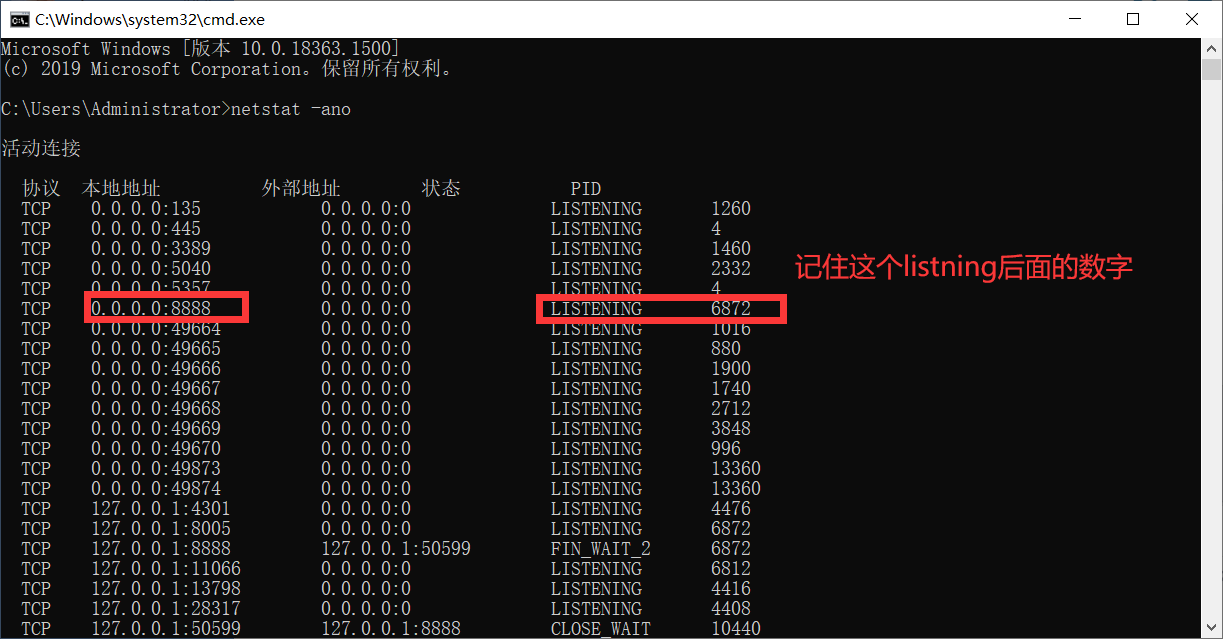Screen dimensions: 1223x639
Task: Click local address 127.0.0.1:28317
Action: (x=166, y=609)
